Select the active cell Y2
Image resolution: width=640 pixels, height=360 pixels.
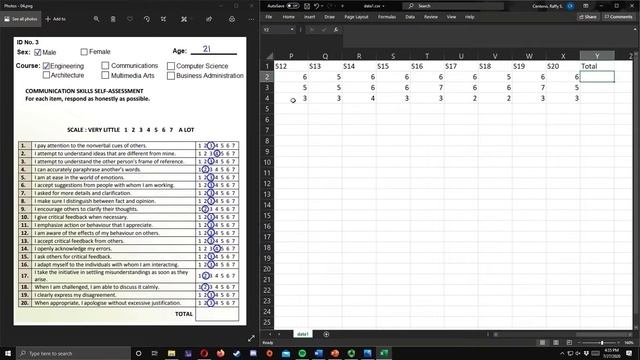[x=597, y=77]
